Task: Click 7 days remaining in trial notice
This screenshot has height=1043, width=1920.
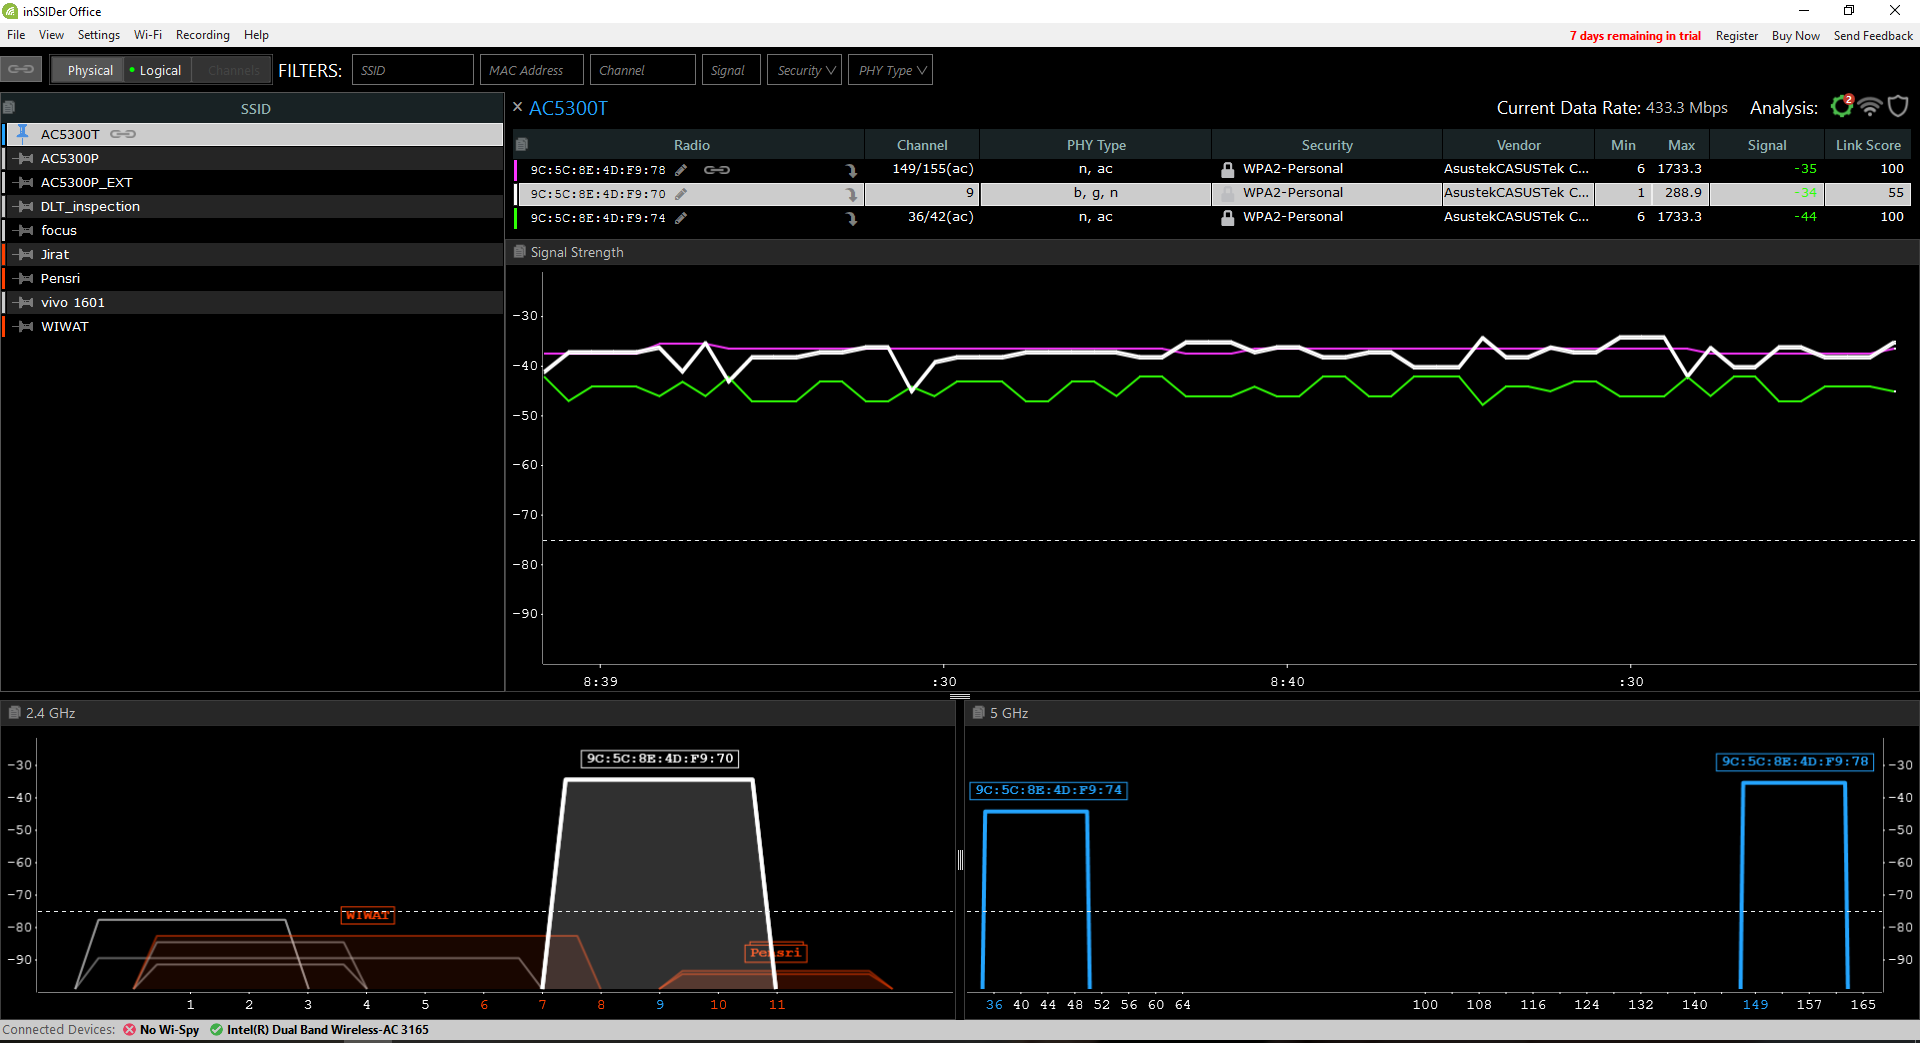Action: 1635,36
